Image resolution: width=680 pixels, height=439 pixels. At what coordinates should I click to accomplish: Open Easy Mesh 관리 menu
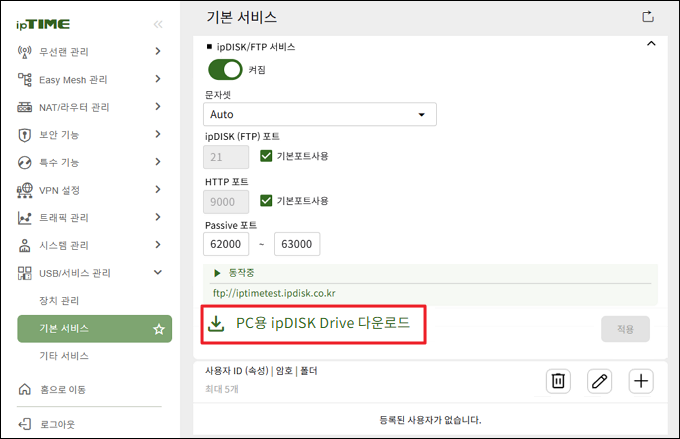[x=73, y=80]
